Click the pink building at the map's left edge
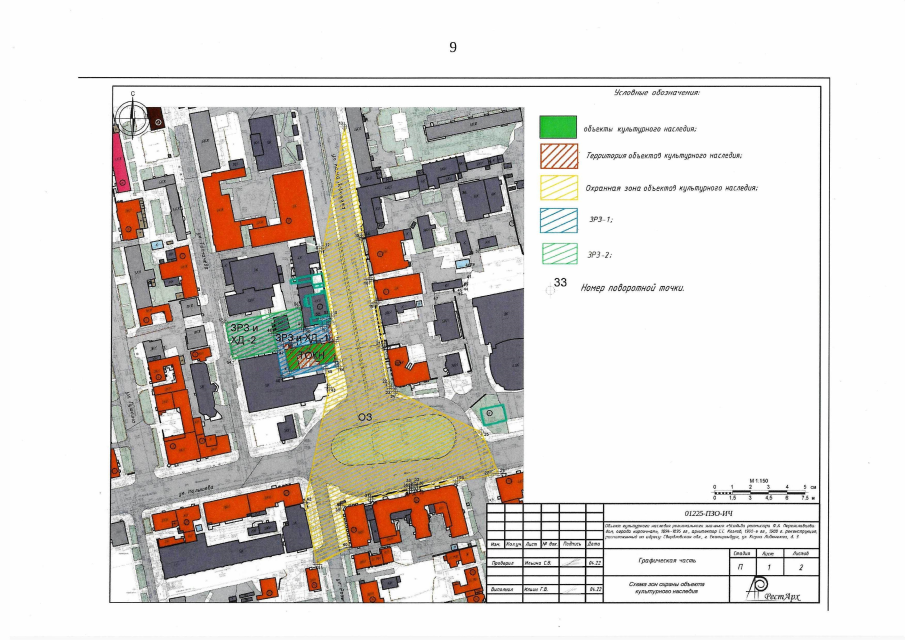The image size is (905, 640). point(119,162)
